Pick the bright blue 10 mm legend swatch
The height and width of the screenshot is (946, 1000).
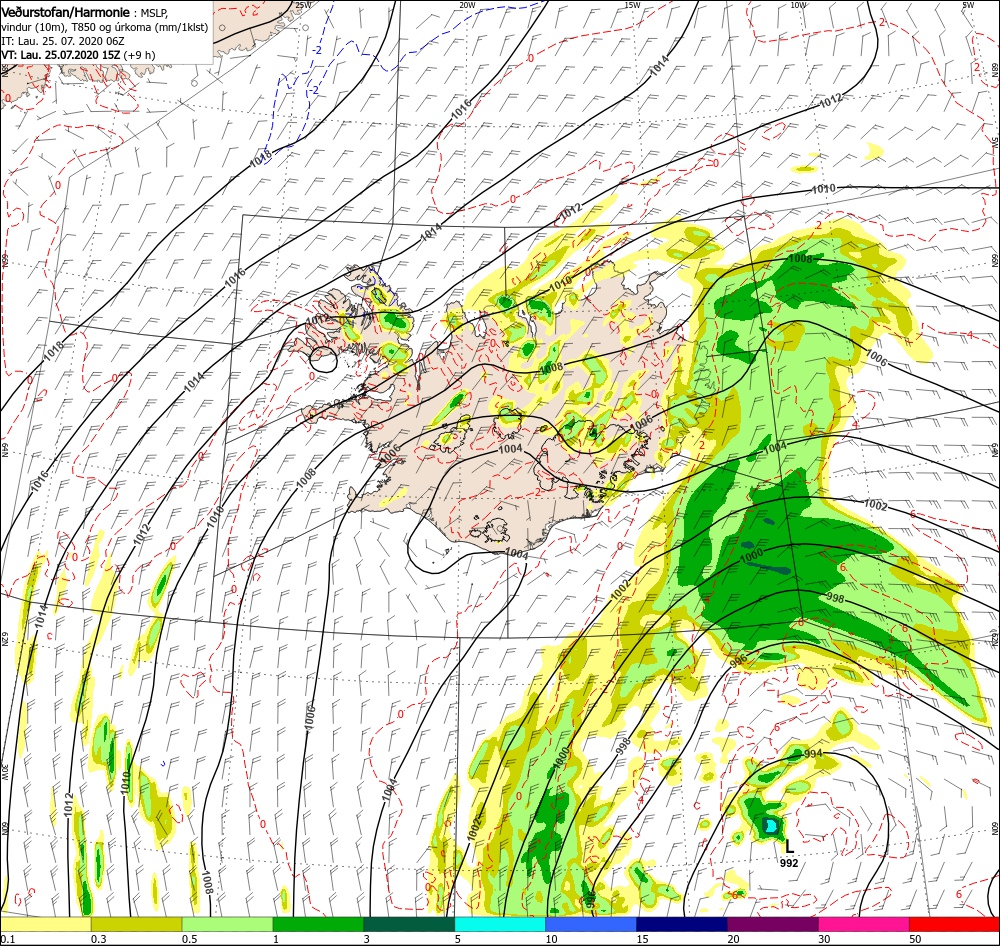[x=591, y=924]
